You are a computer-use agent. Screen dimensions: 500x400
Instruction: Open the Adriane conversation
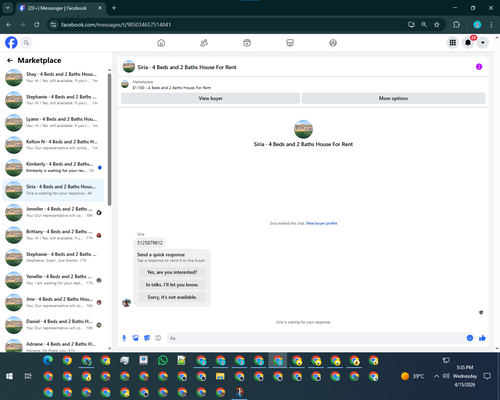tap(53, 346)
